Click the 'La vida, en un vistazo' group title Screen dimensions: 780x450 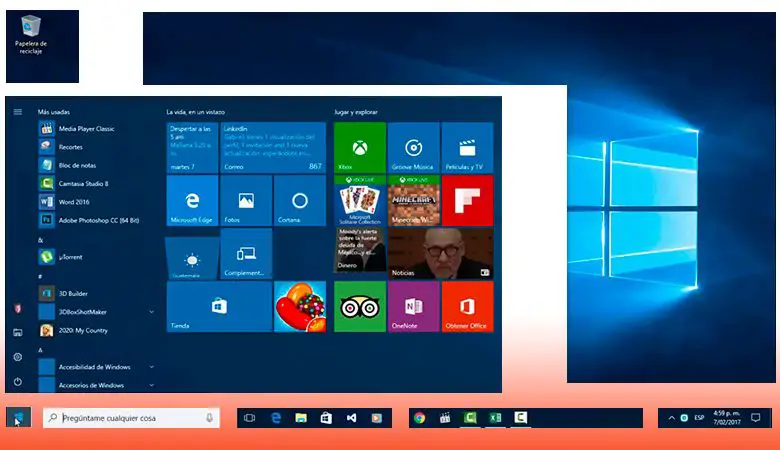click(x=195, y=112)
